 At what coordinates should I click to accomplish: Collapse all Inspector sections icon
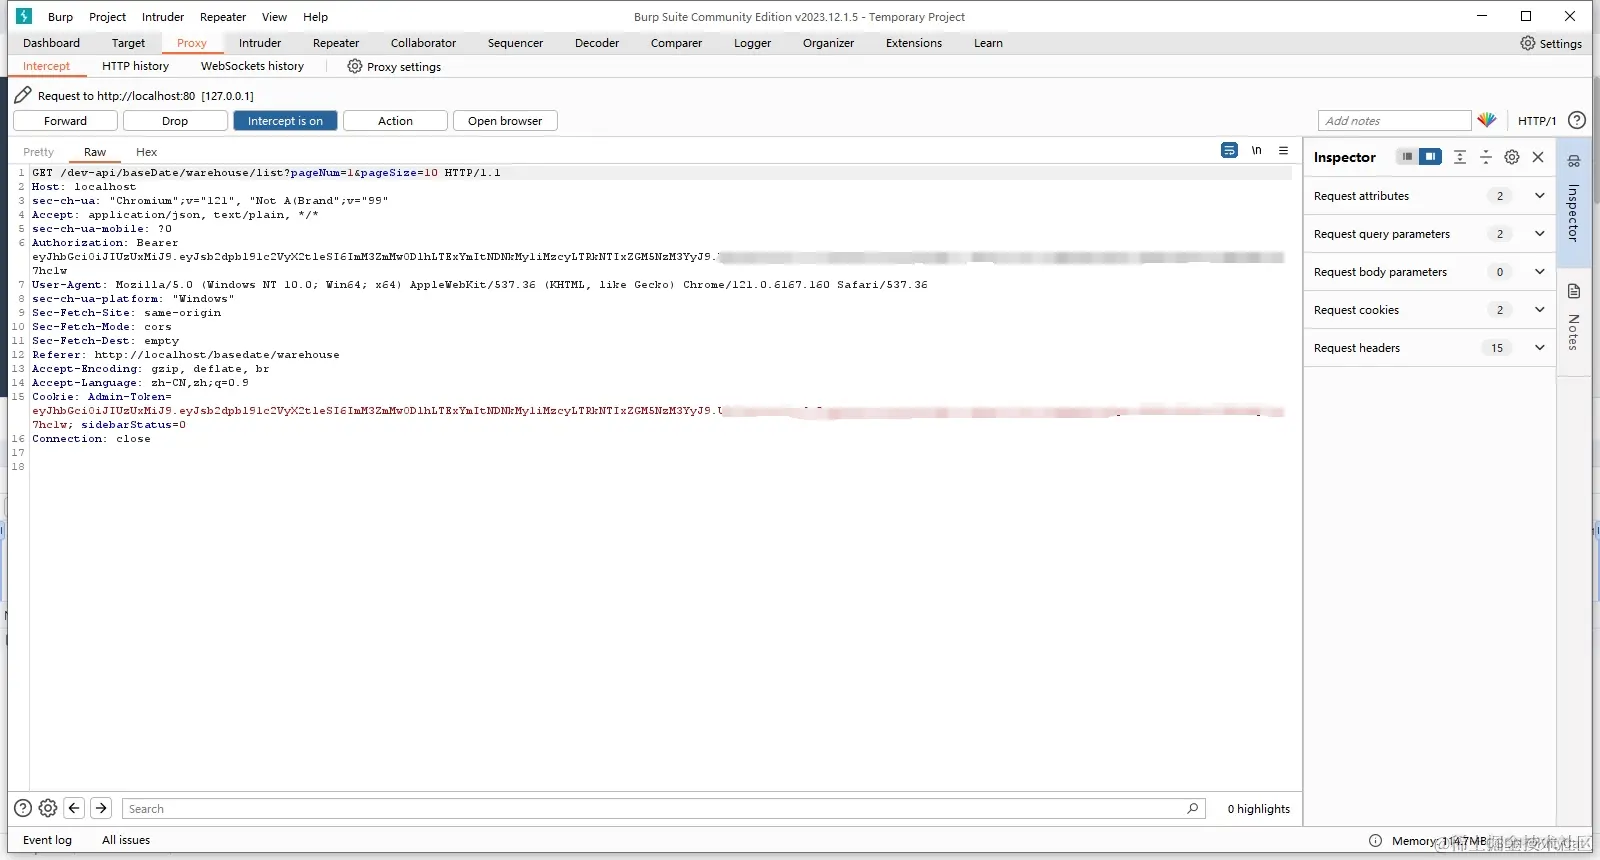tap(1486, 157)
